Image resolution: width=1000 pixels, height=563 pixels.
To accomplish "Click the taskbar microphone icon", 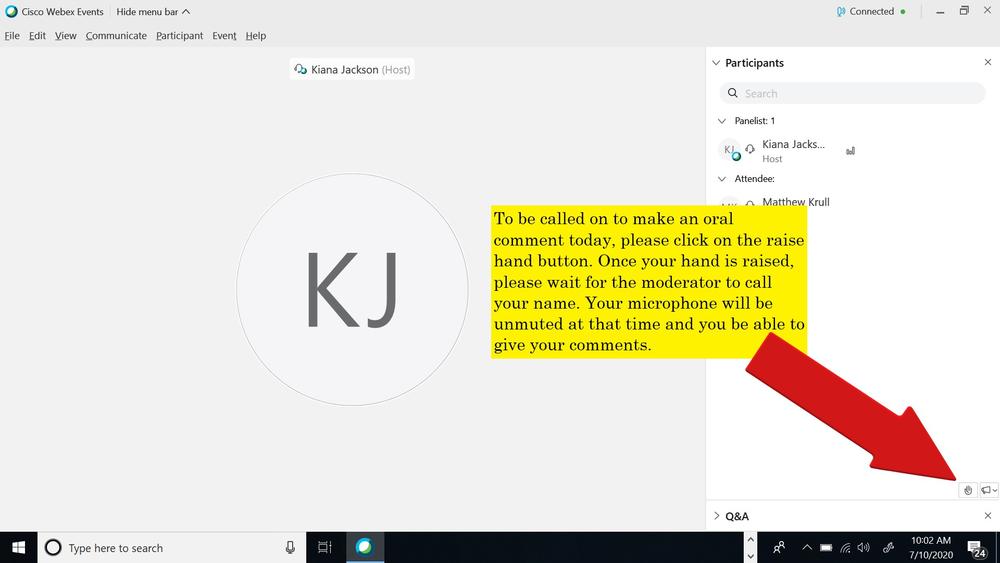I will (290, 547).
